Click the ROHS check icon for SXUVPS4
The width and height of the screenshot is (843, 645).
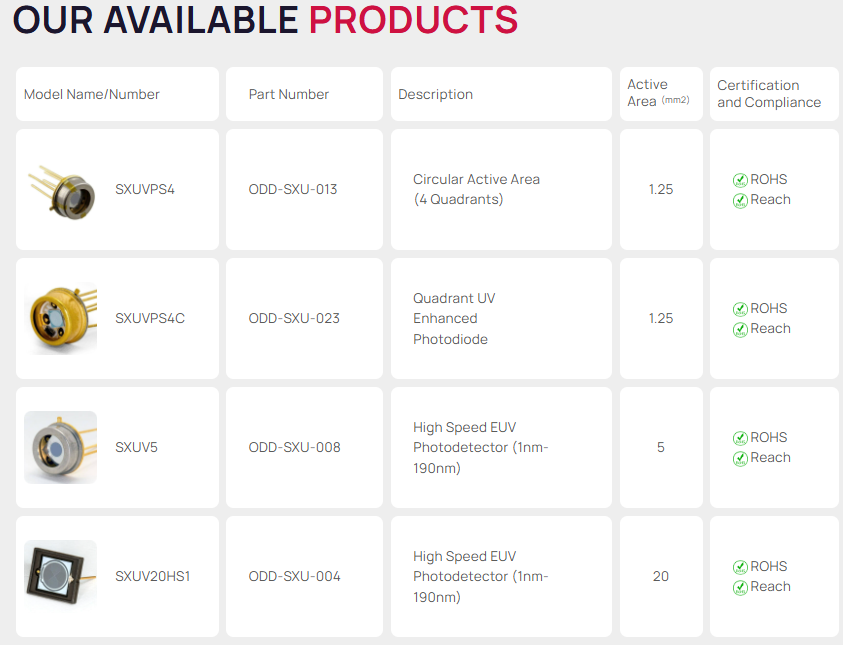pos(740,180)
